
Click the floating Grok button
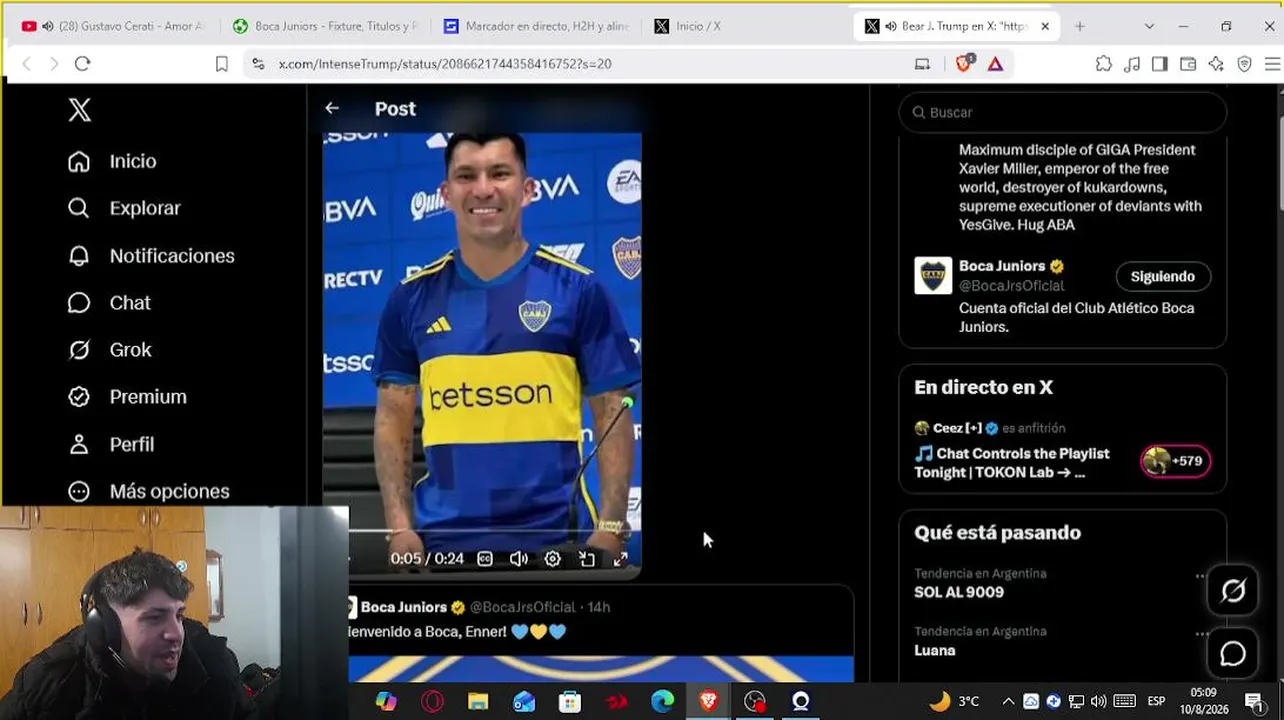(x=1233, y=591)
